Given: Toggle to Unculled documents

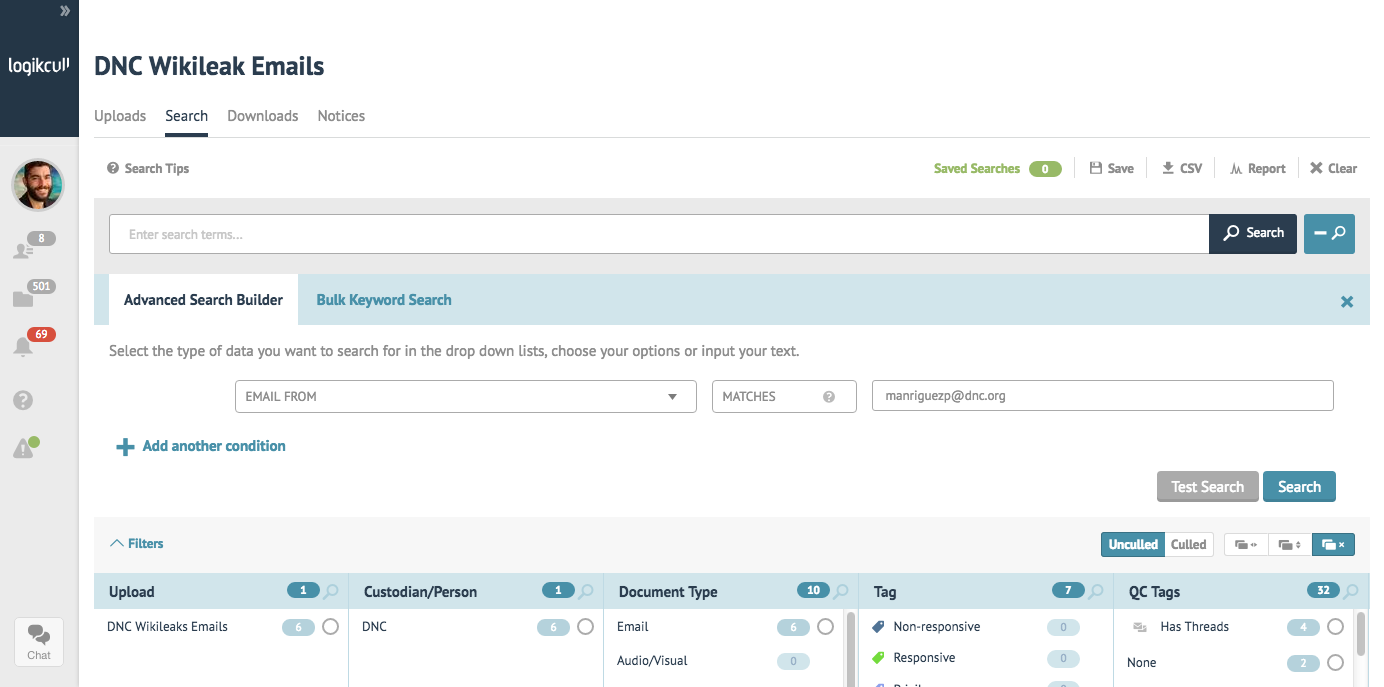Looking at the screenshot, I should (1133, 545).
